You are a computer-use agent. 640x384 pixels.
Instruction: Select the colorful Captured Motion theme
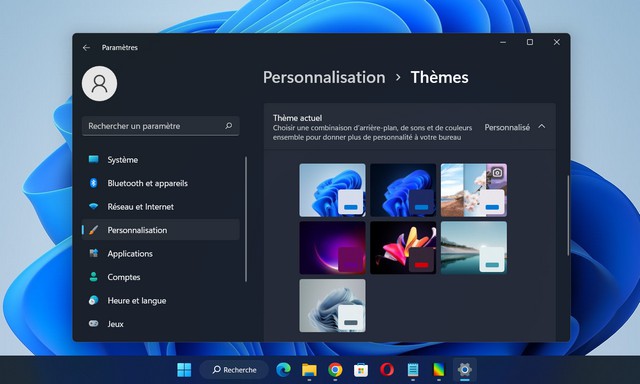[x=403, y=248]
